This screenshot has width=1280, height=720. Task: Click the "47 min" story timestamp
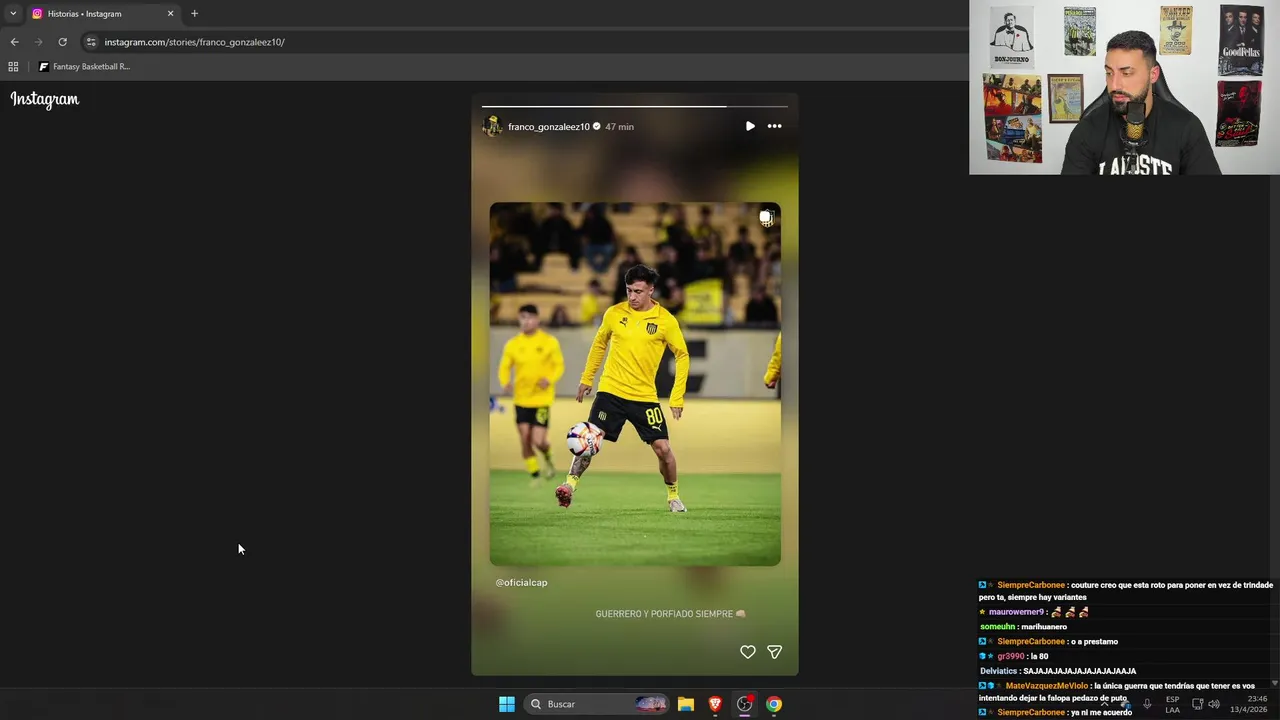[x=619, y=127]
